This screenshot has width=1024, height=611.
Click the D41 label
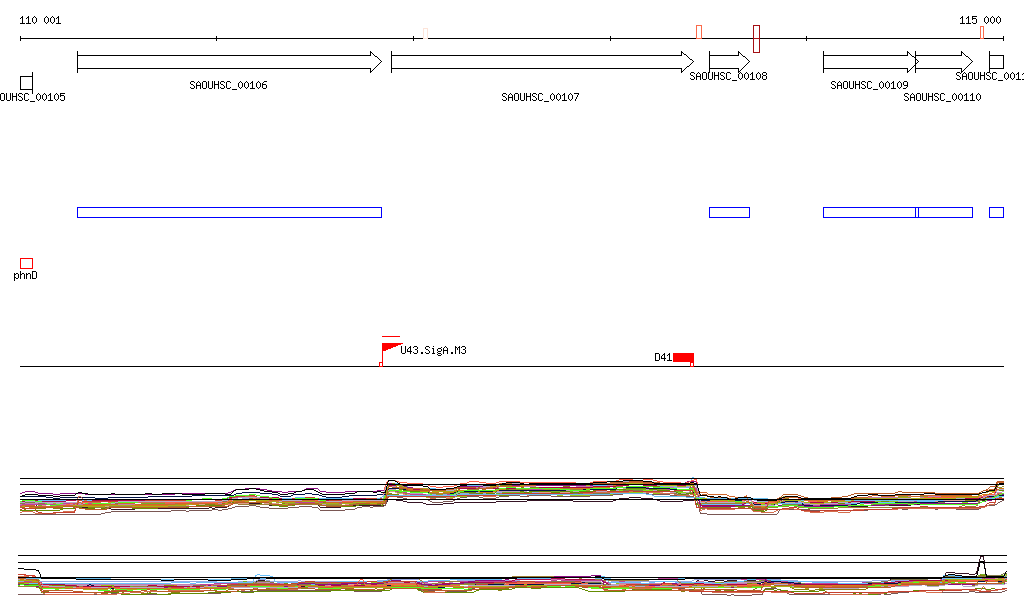click(x=663, y=358)
